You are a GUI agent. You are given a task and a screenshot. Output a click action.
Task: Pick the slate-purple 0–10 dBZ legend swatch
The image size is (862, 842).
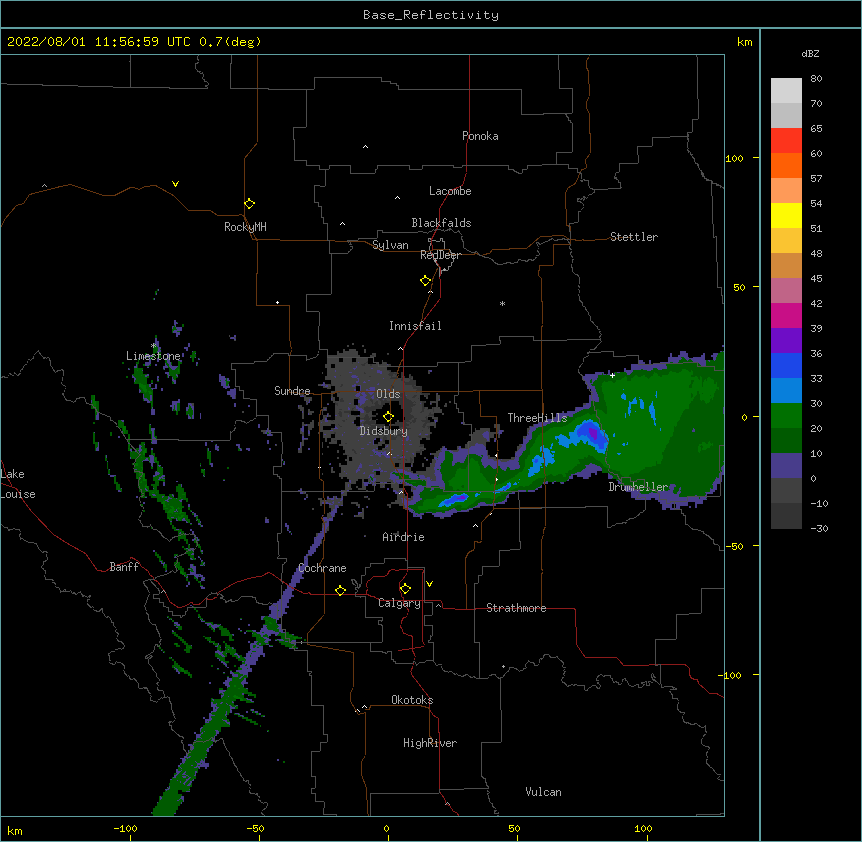[786, 466]
